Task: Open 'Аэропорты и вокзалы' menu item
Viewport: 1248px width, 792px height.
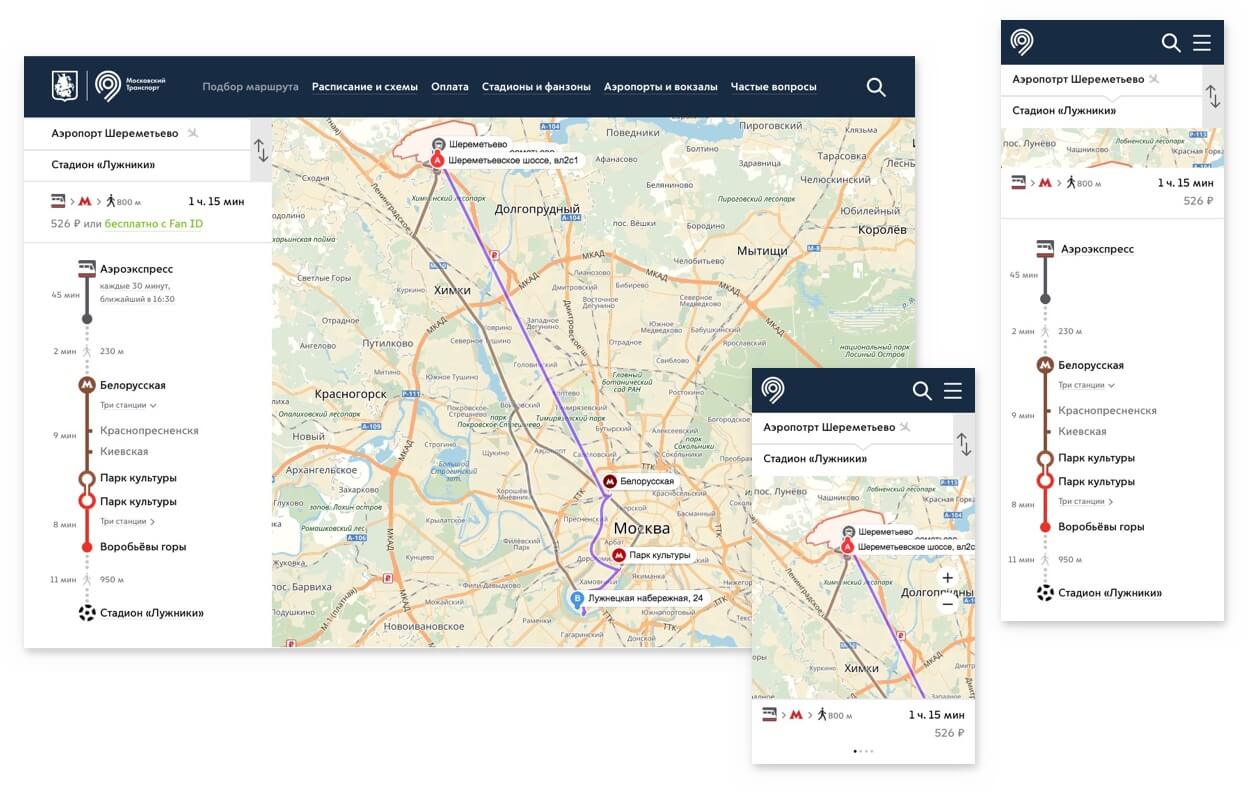Action: 660,87
